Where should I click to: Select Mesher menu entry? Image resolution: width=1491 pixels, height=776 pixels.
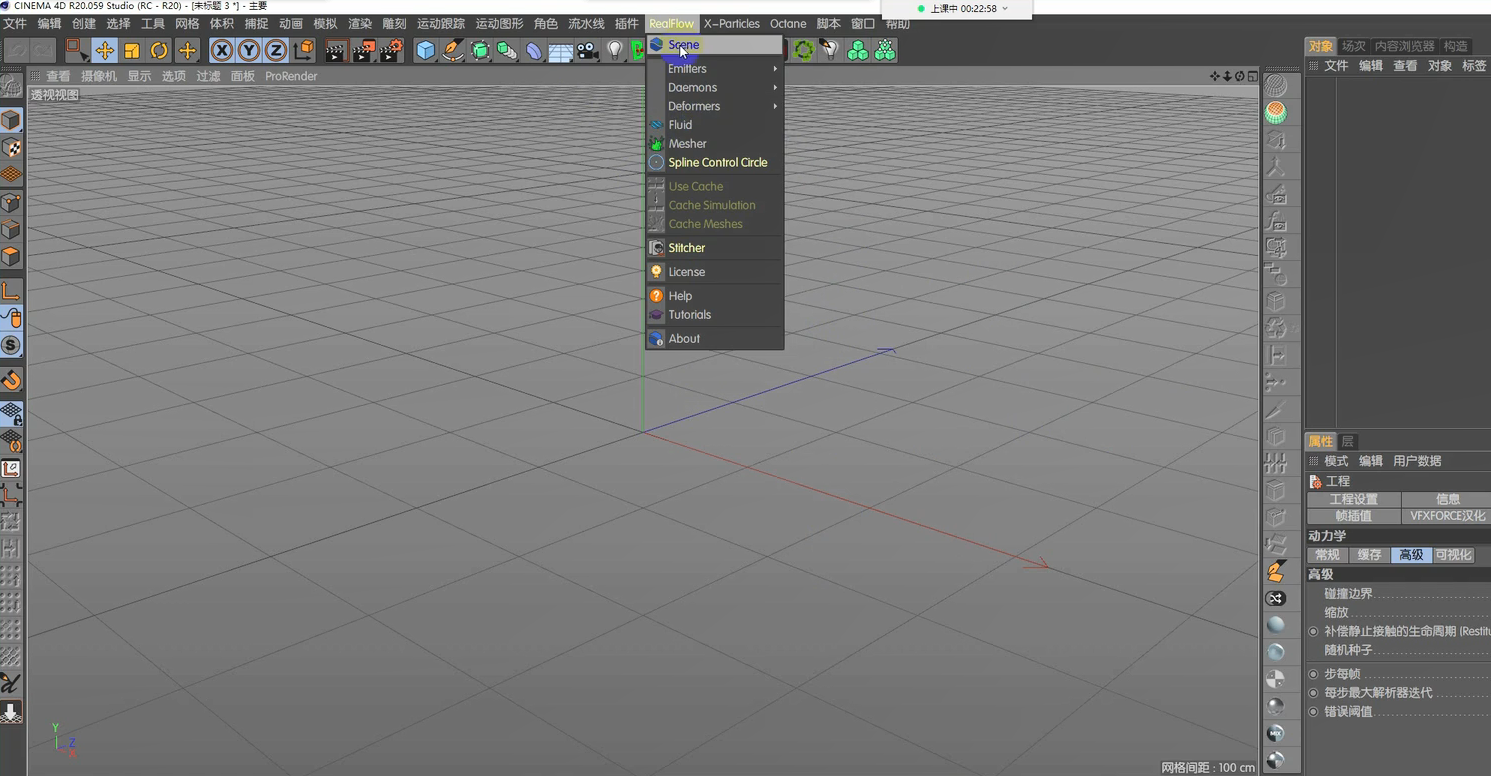point(714,144)
